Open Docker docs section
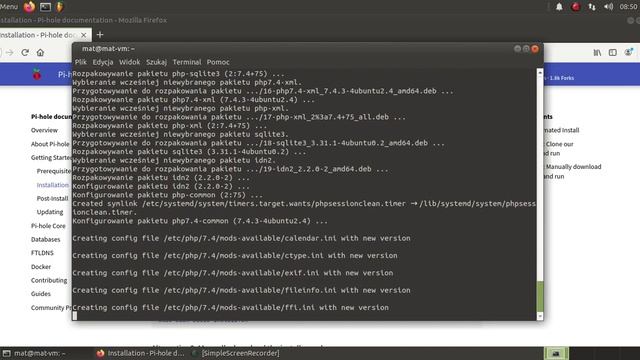The image size is (640, 360). 41,267
